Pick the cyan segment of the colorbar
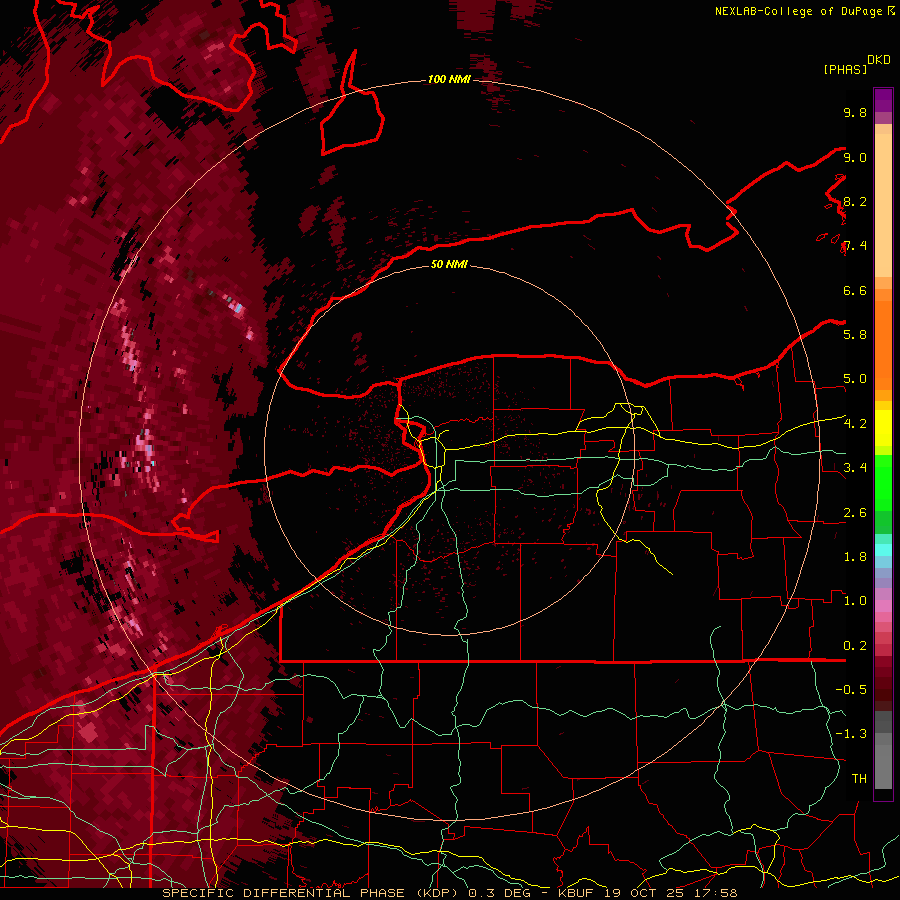900x900 pixels. [x=883, y=550]
